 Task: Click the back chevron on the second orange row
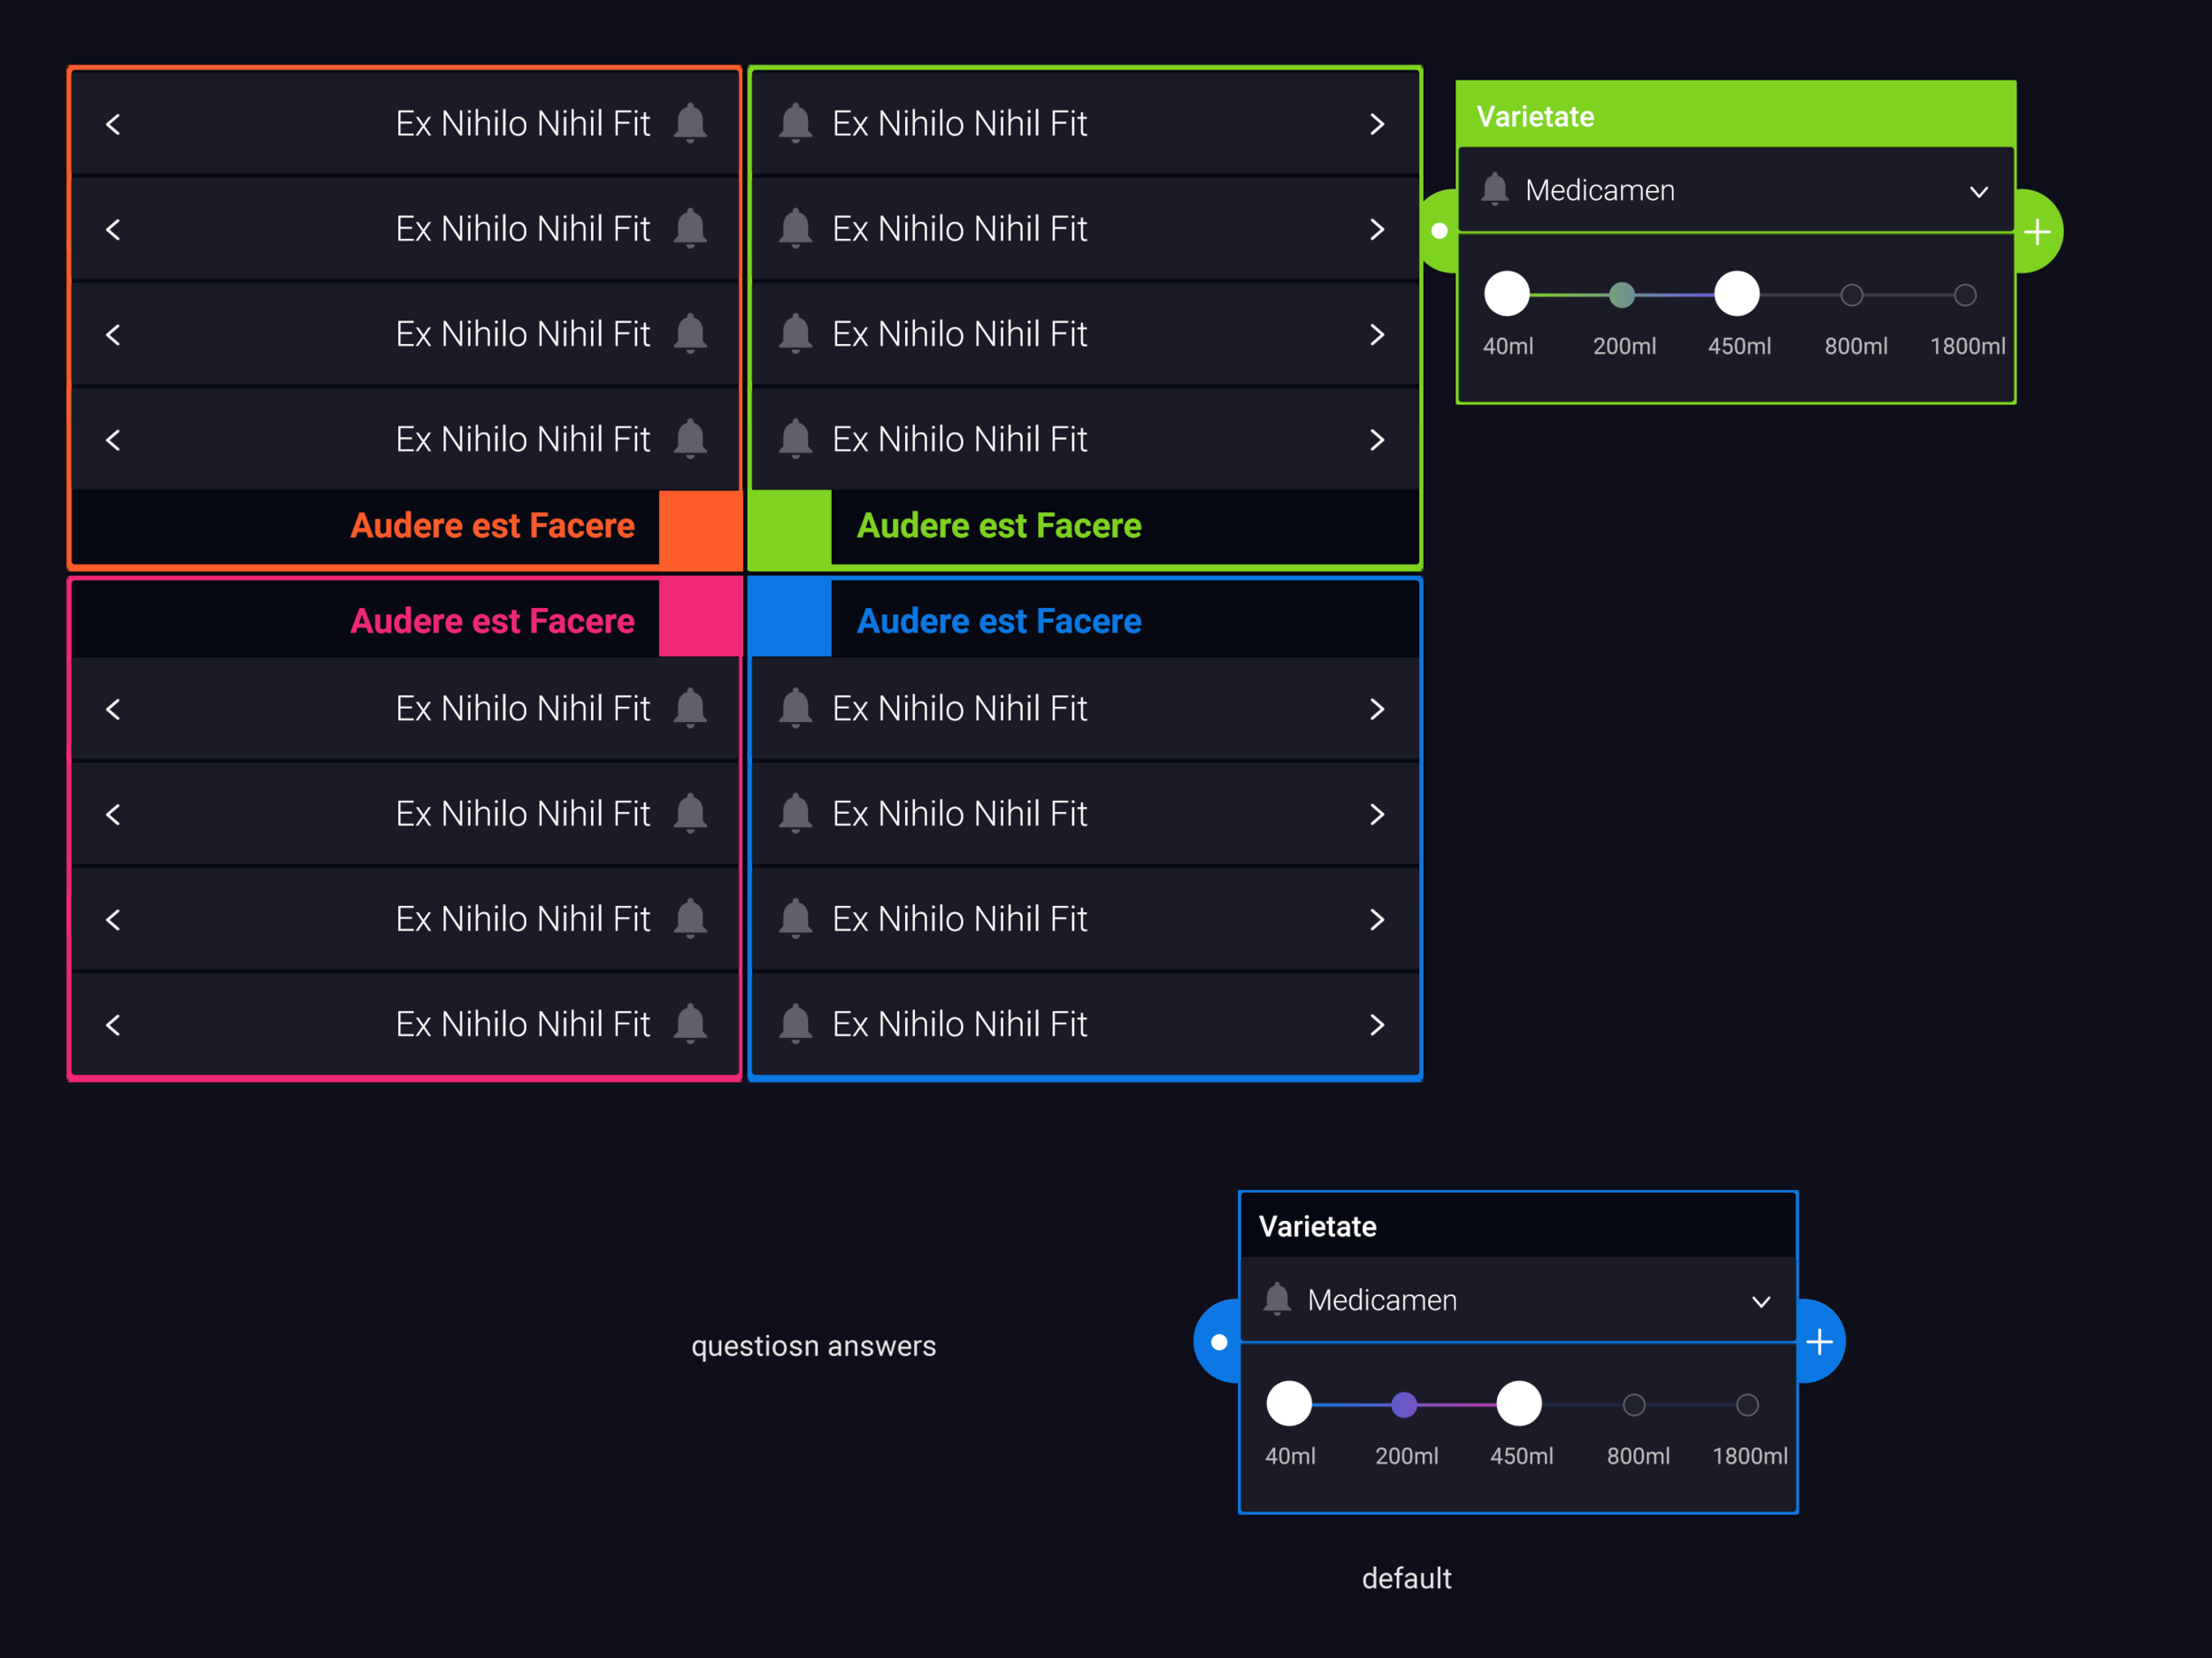(x=113, y=228)
